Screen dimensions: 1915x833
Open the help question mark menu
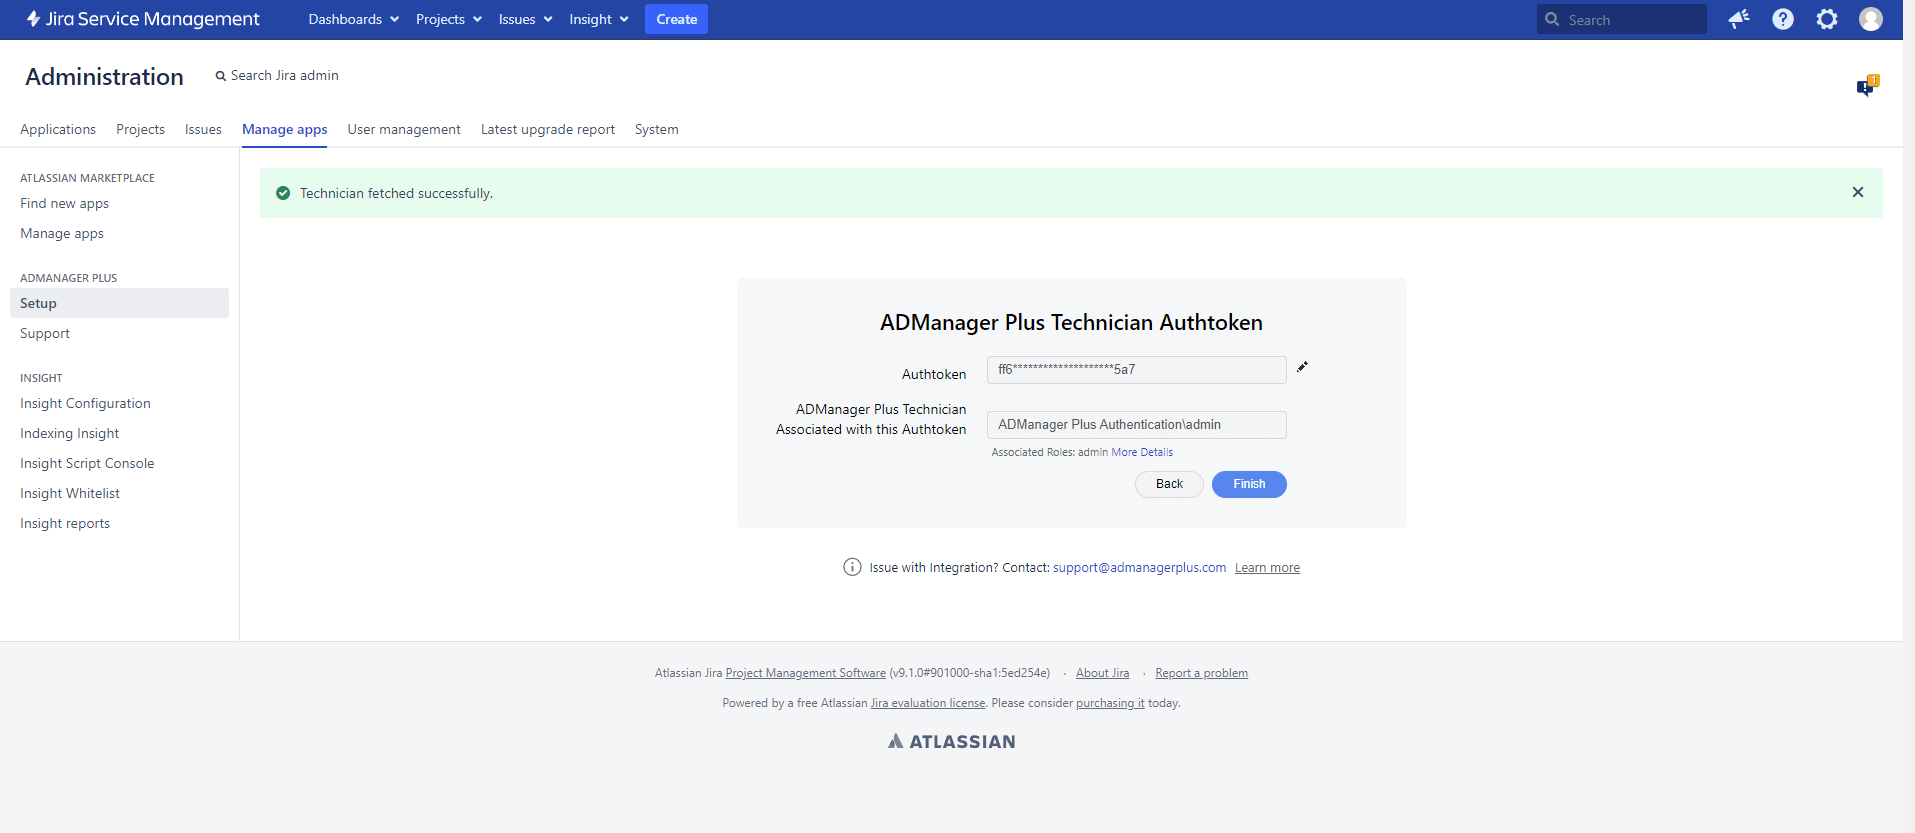tap(1783, 19)
